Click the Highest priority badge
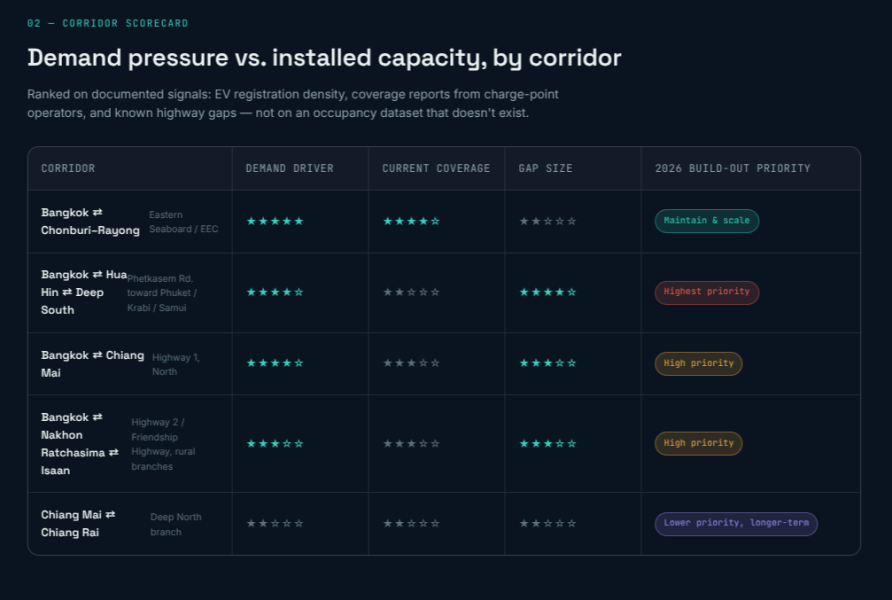Screen dimensions: 892x600 [x=707, y=292]
